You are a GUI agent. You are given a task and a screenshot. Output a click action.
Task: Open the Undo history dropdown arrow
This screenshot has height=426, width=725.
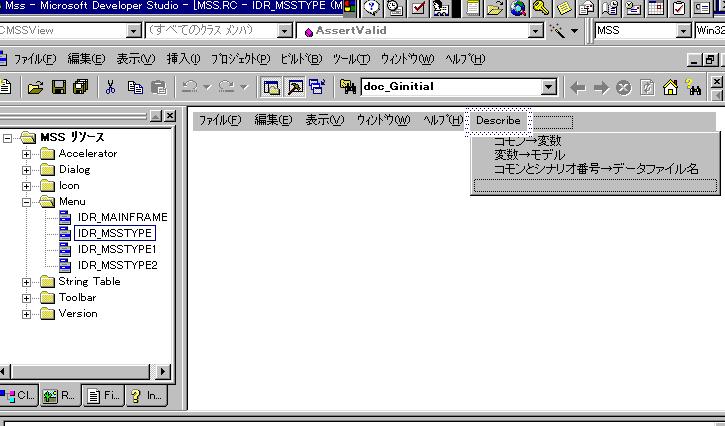point(207,87)
